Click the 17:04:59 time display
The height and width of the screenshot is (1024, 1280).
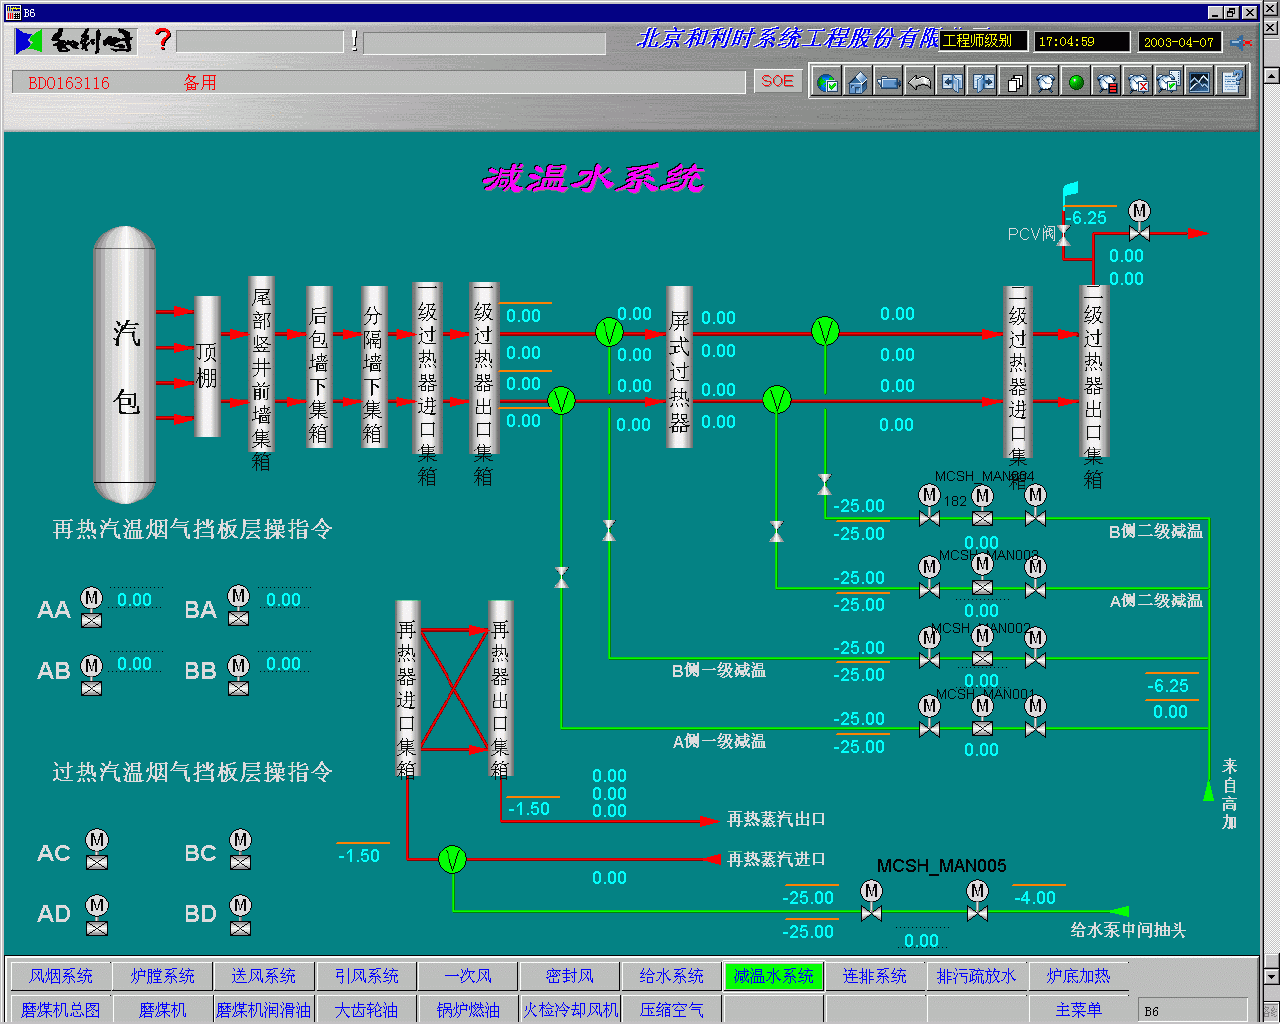[x=1082, y=42]
